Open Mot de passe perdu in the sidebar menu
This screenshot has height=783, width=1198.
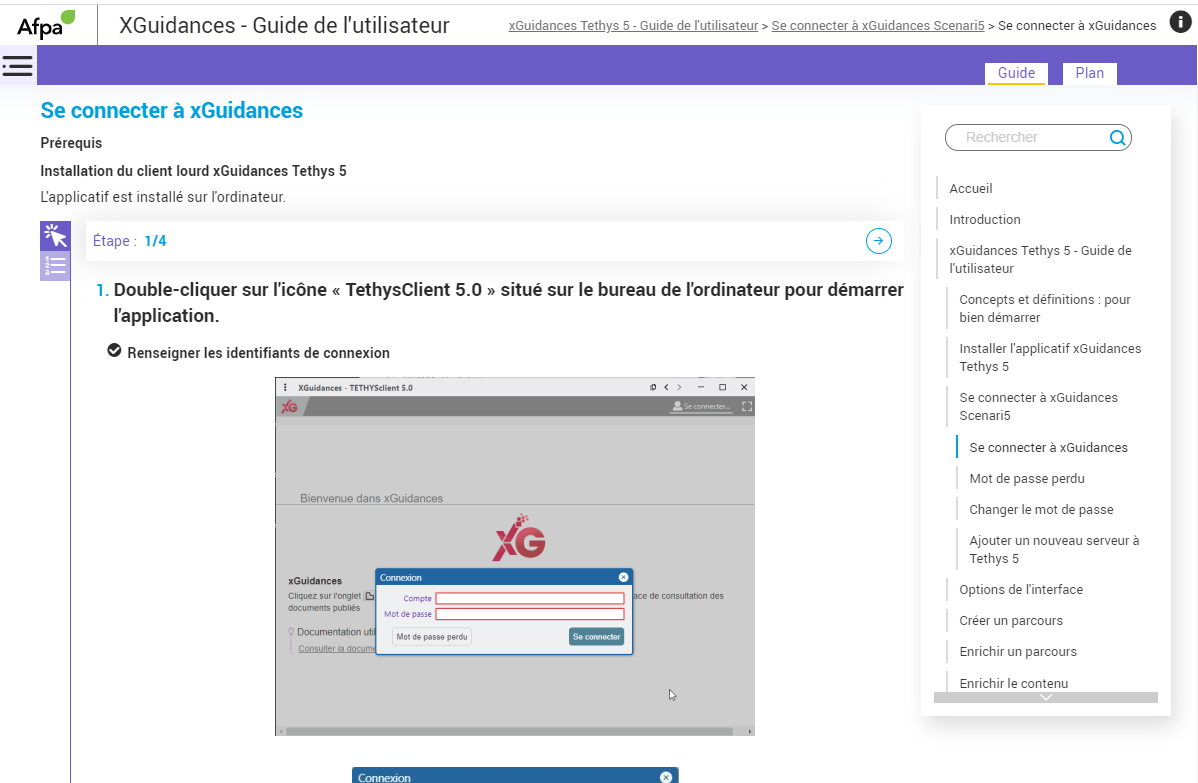[x=1027, y=479]
